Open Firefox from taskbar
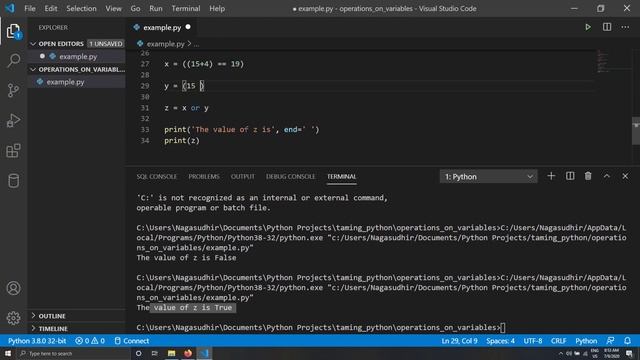The width and height of the screenshot is (640, 360). click(x=188, y=353)
